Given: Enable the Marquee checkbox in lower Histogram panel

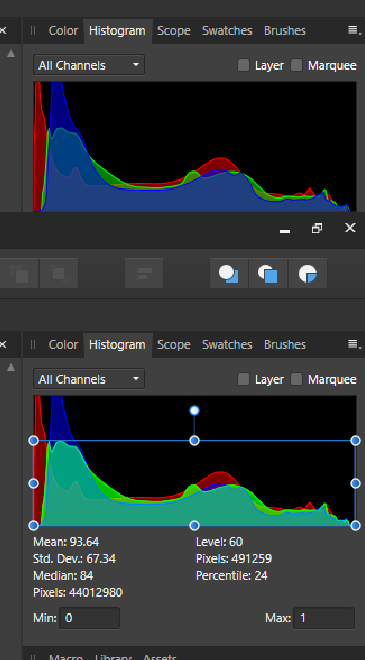Looking at the screenshot, I should click(297, 379).
